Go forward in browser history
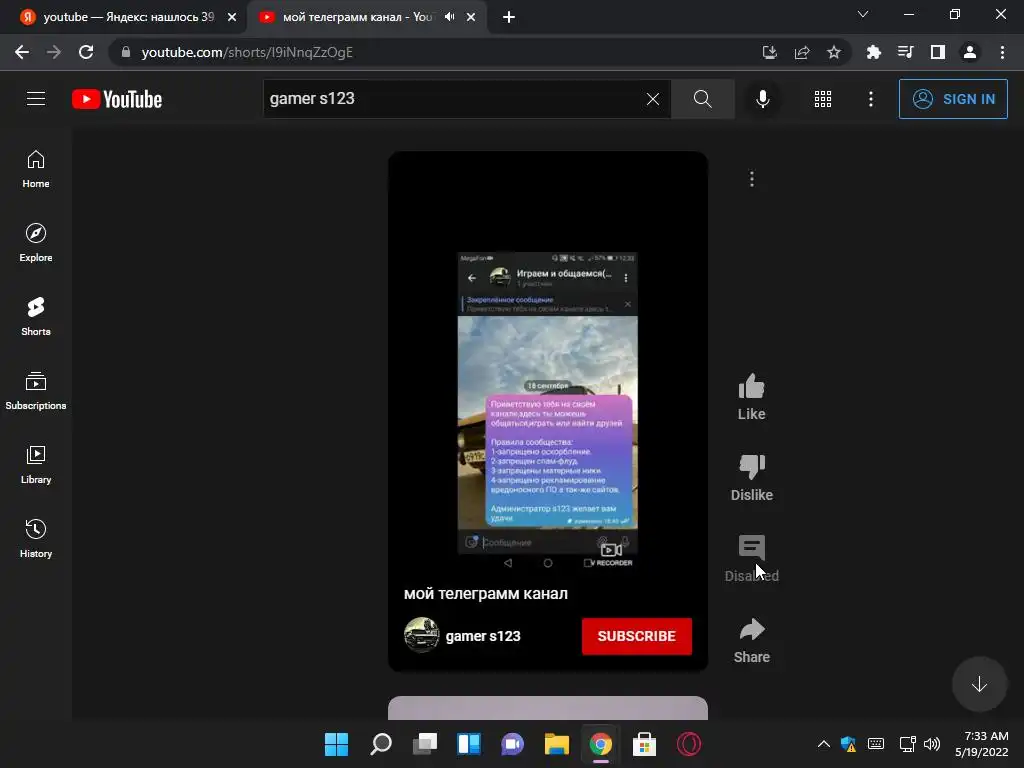The height and width of the screenshot is (768, 1024). coord(54,52)
